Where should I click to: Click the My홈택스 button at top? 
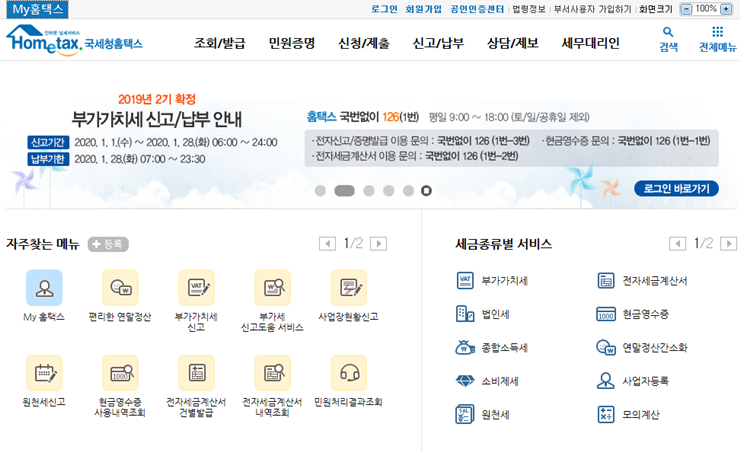click(37, 9)
